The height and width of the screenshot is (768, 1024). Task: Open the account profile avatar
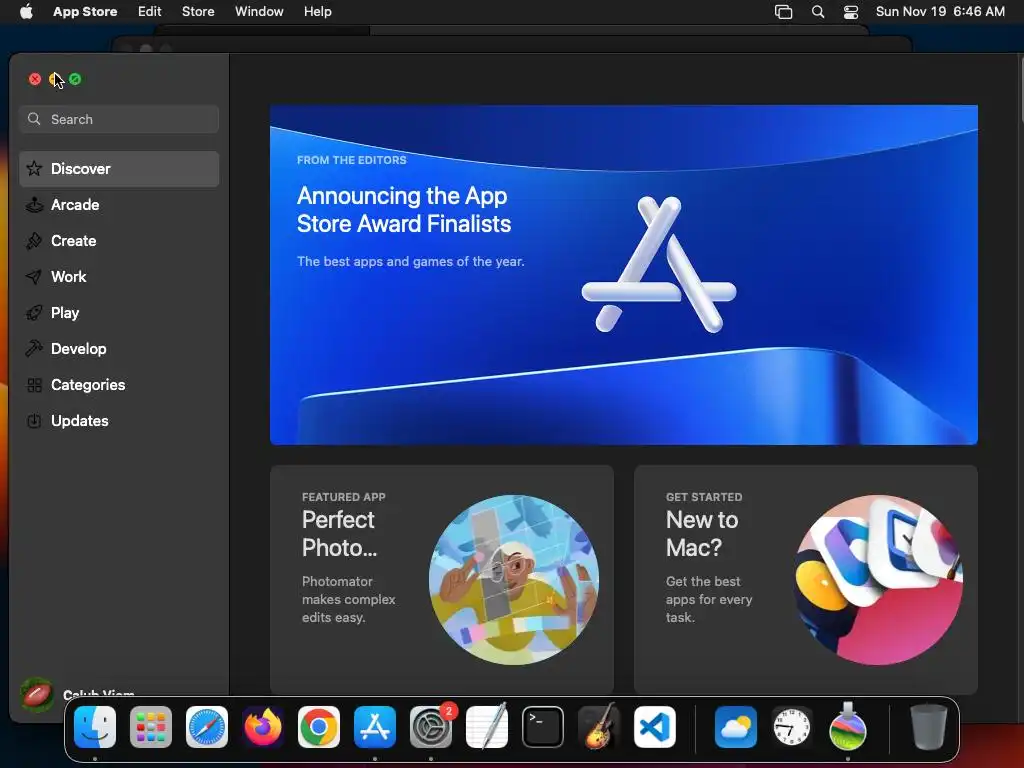pos(37,694)
